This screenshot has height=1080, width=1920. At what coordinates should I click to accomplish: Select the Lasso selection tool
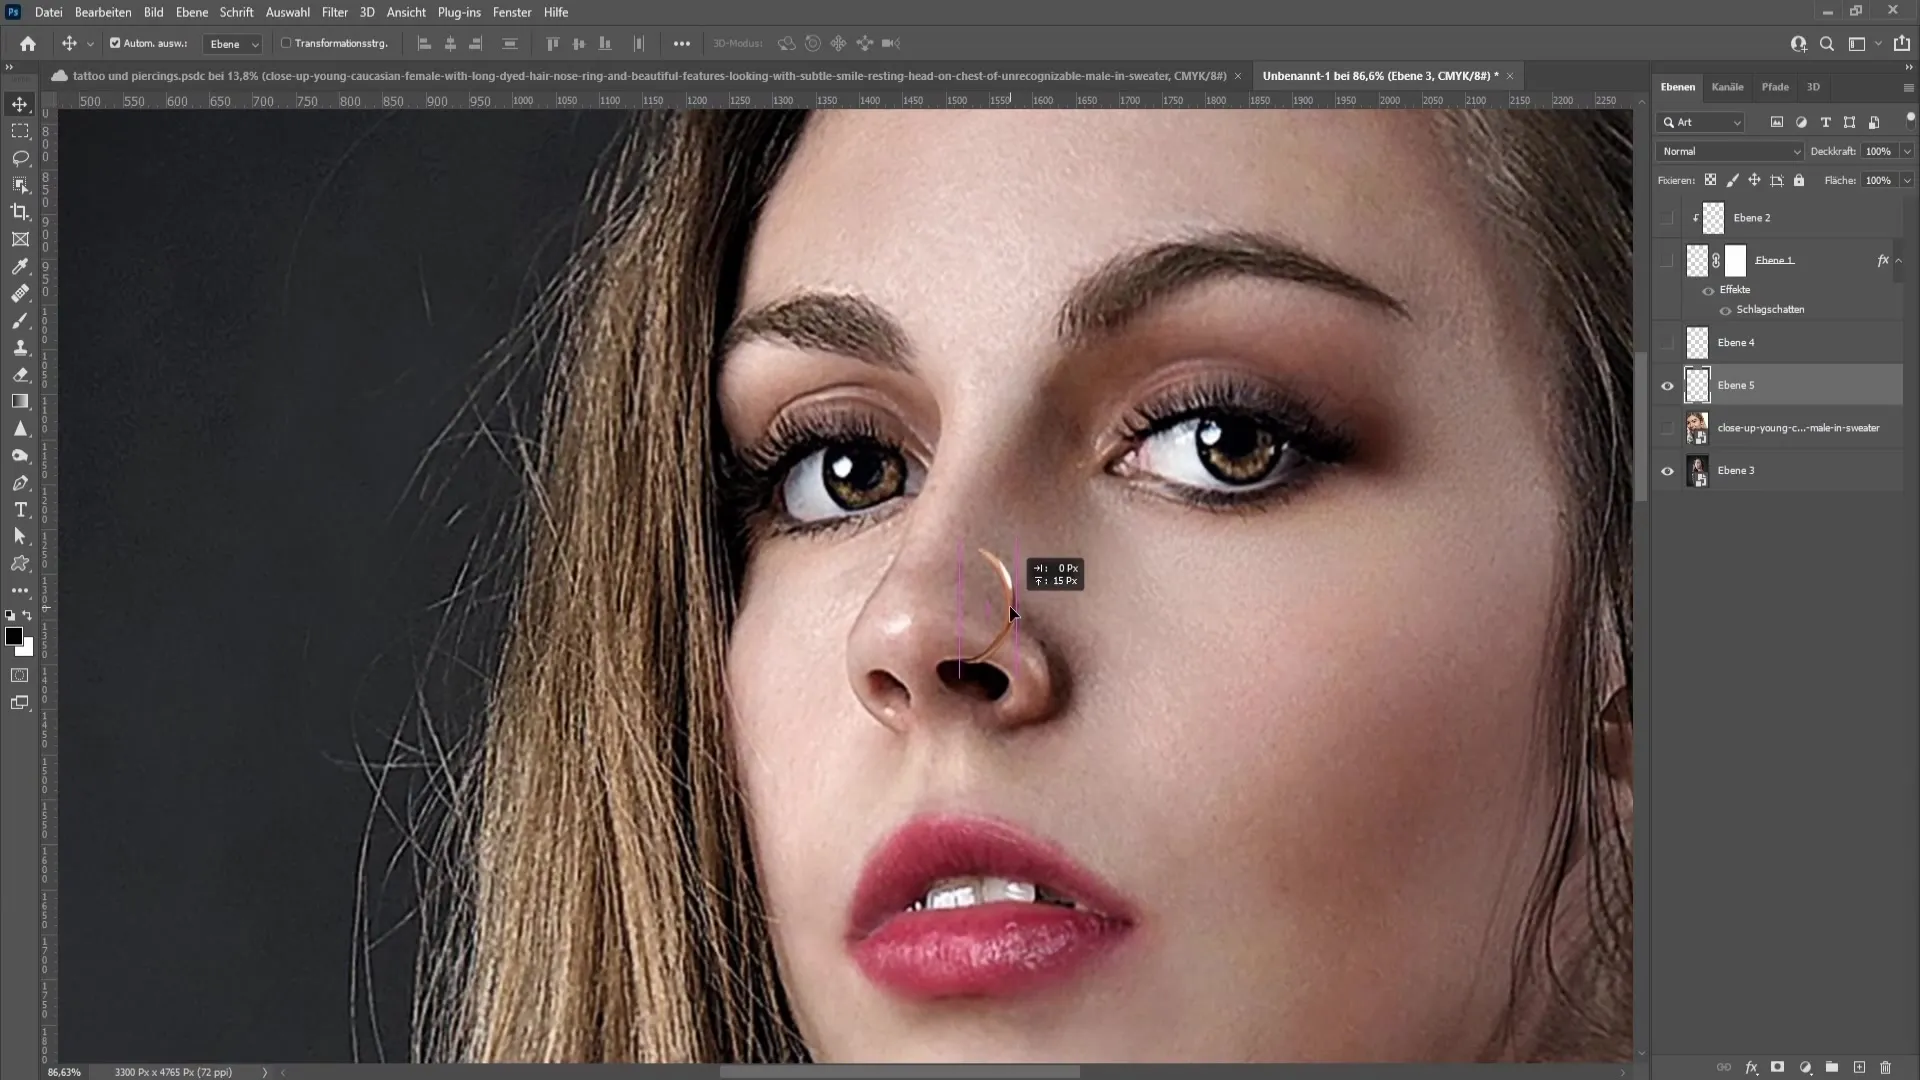click(x=20, y=157)
